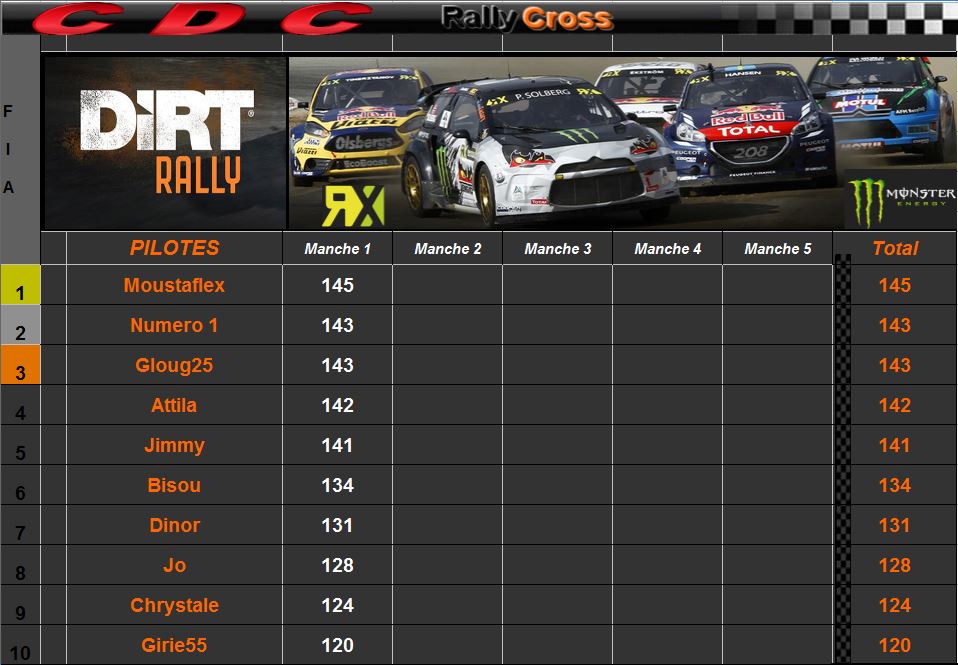This screenshot has height=665, width=958.
Task: Select Jo's Manche 1 score 128
Action: pos(337,565)
